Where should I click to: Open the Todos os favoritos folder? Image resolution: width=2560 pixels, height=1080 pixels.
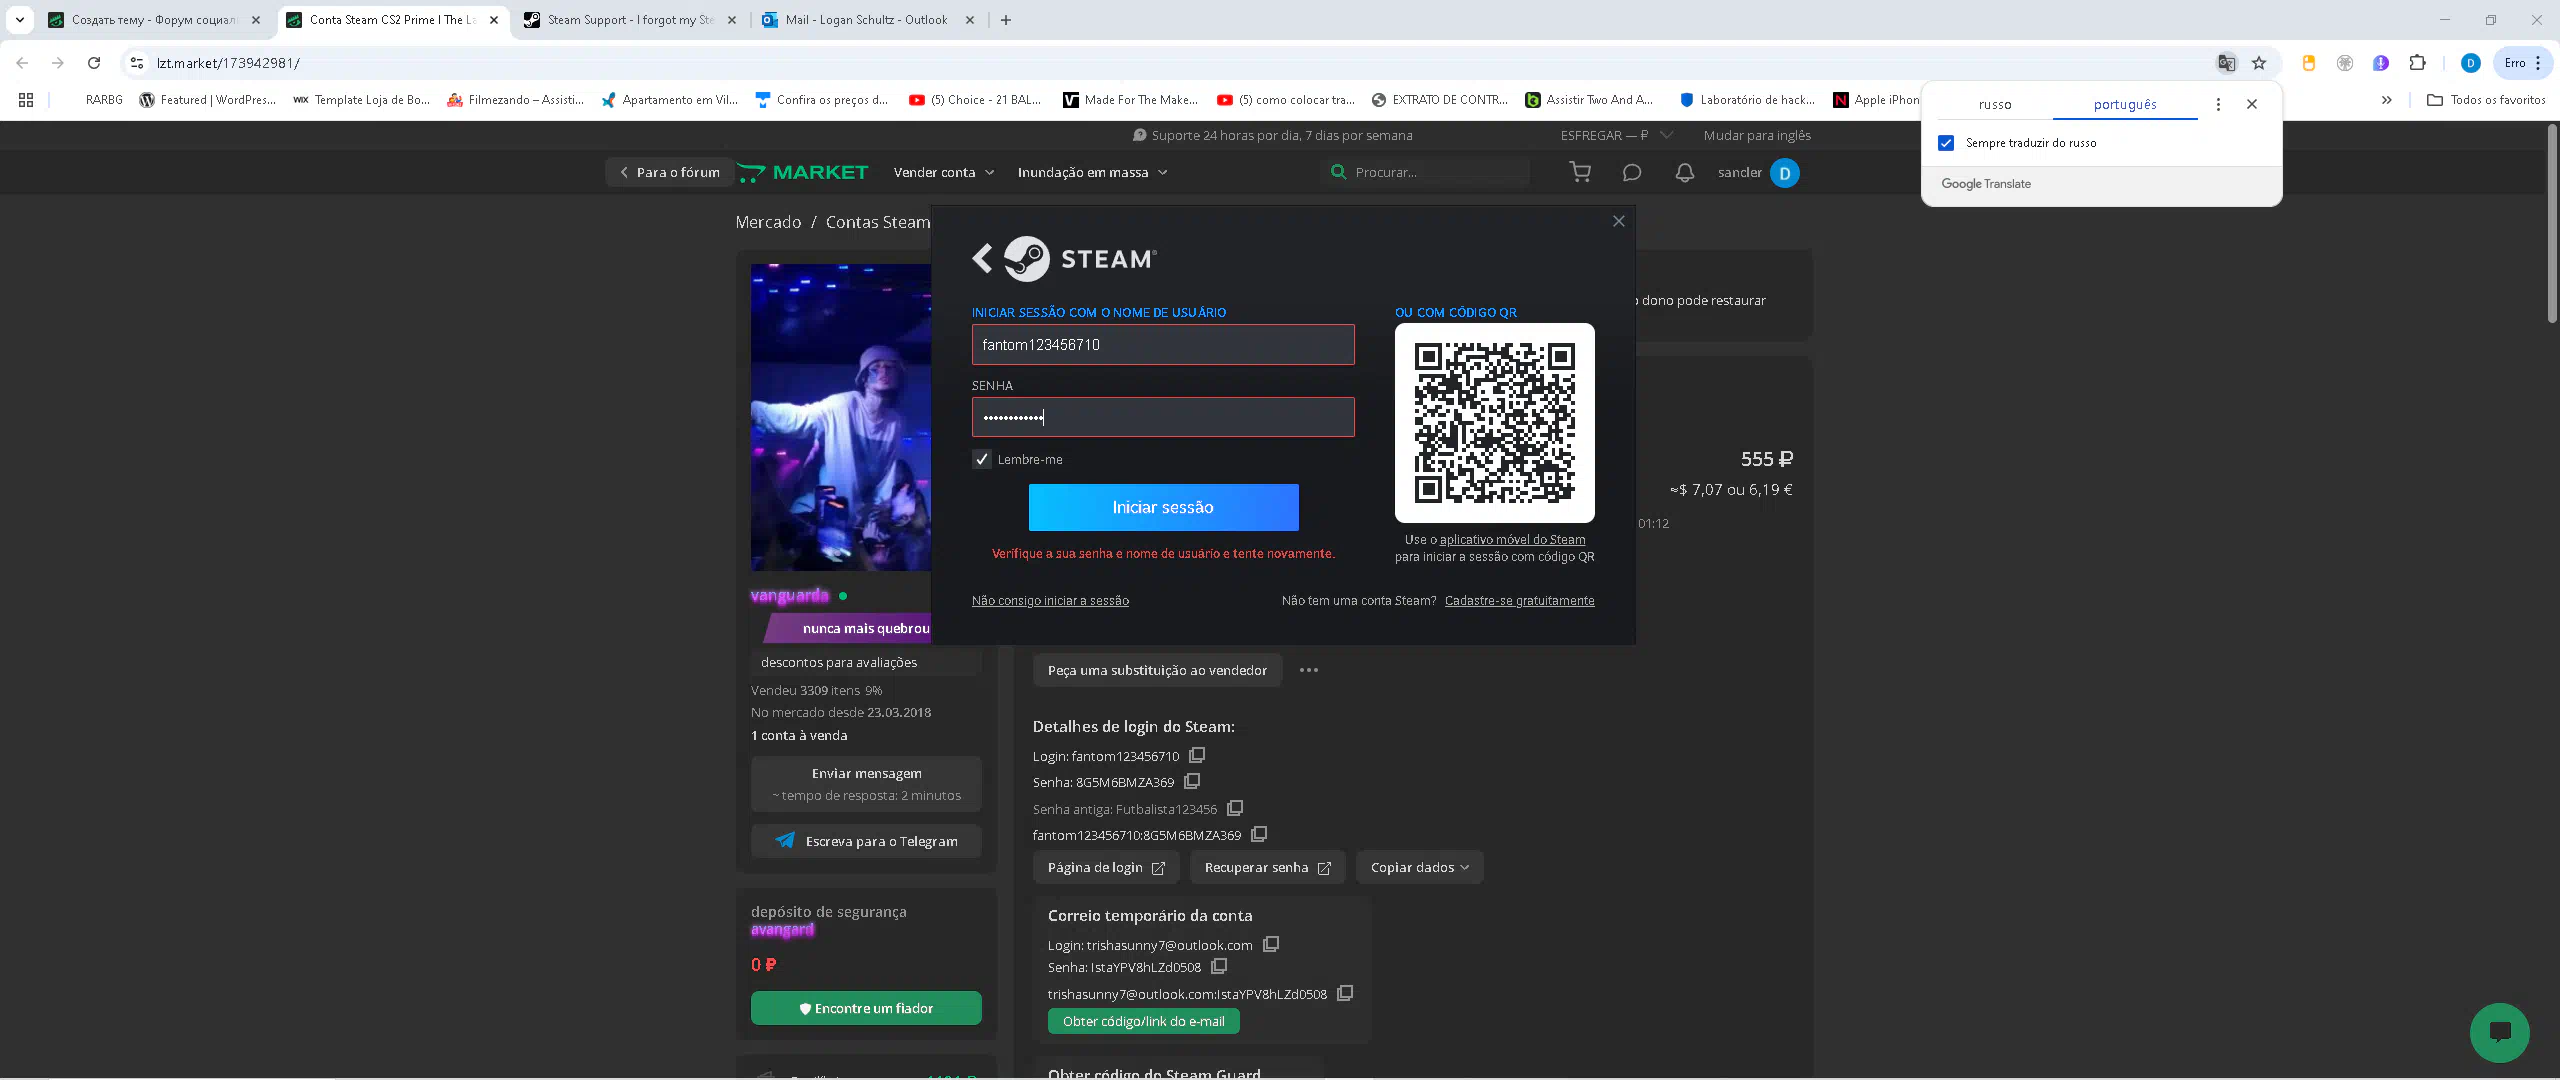point(2486,100)
